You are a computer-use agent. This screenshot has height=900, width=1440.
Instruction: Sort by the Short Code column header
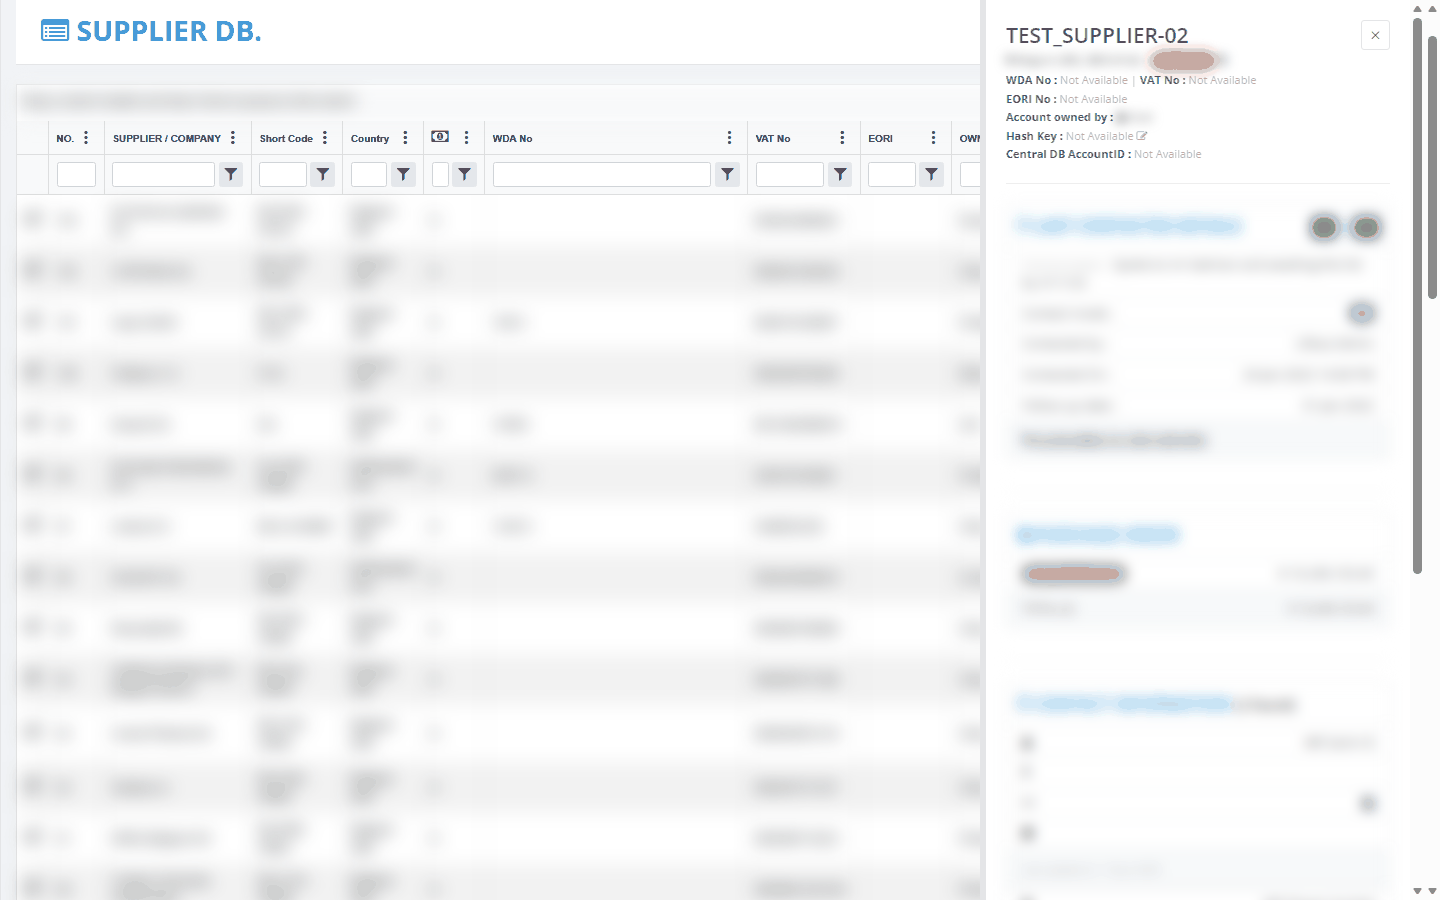tap(286, 139)
